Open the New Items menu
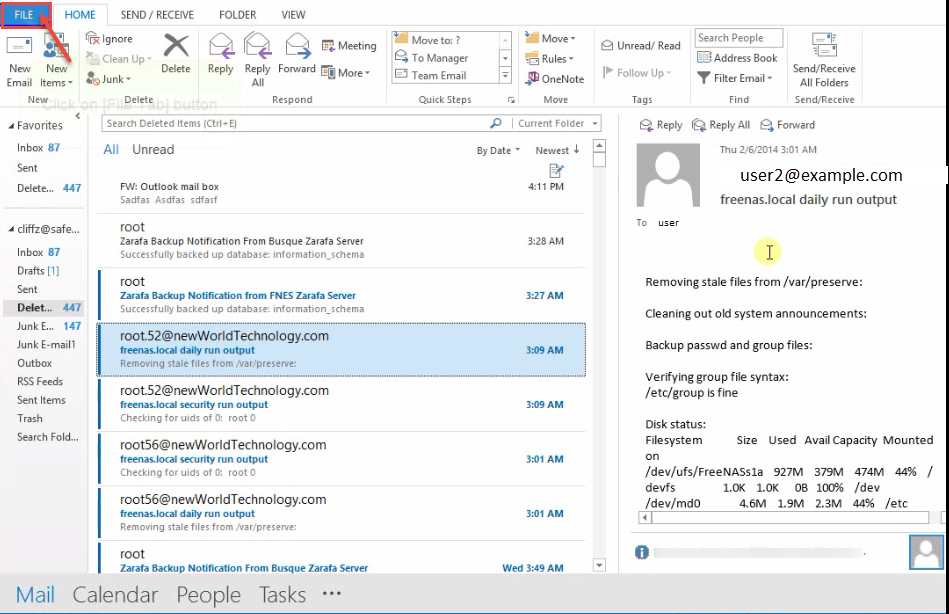Screen dimensions: 949x614 pyautogui.click(x=56, y=61)
